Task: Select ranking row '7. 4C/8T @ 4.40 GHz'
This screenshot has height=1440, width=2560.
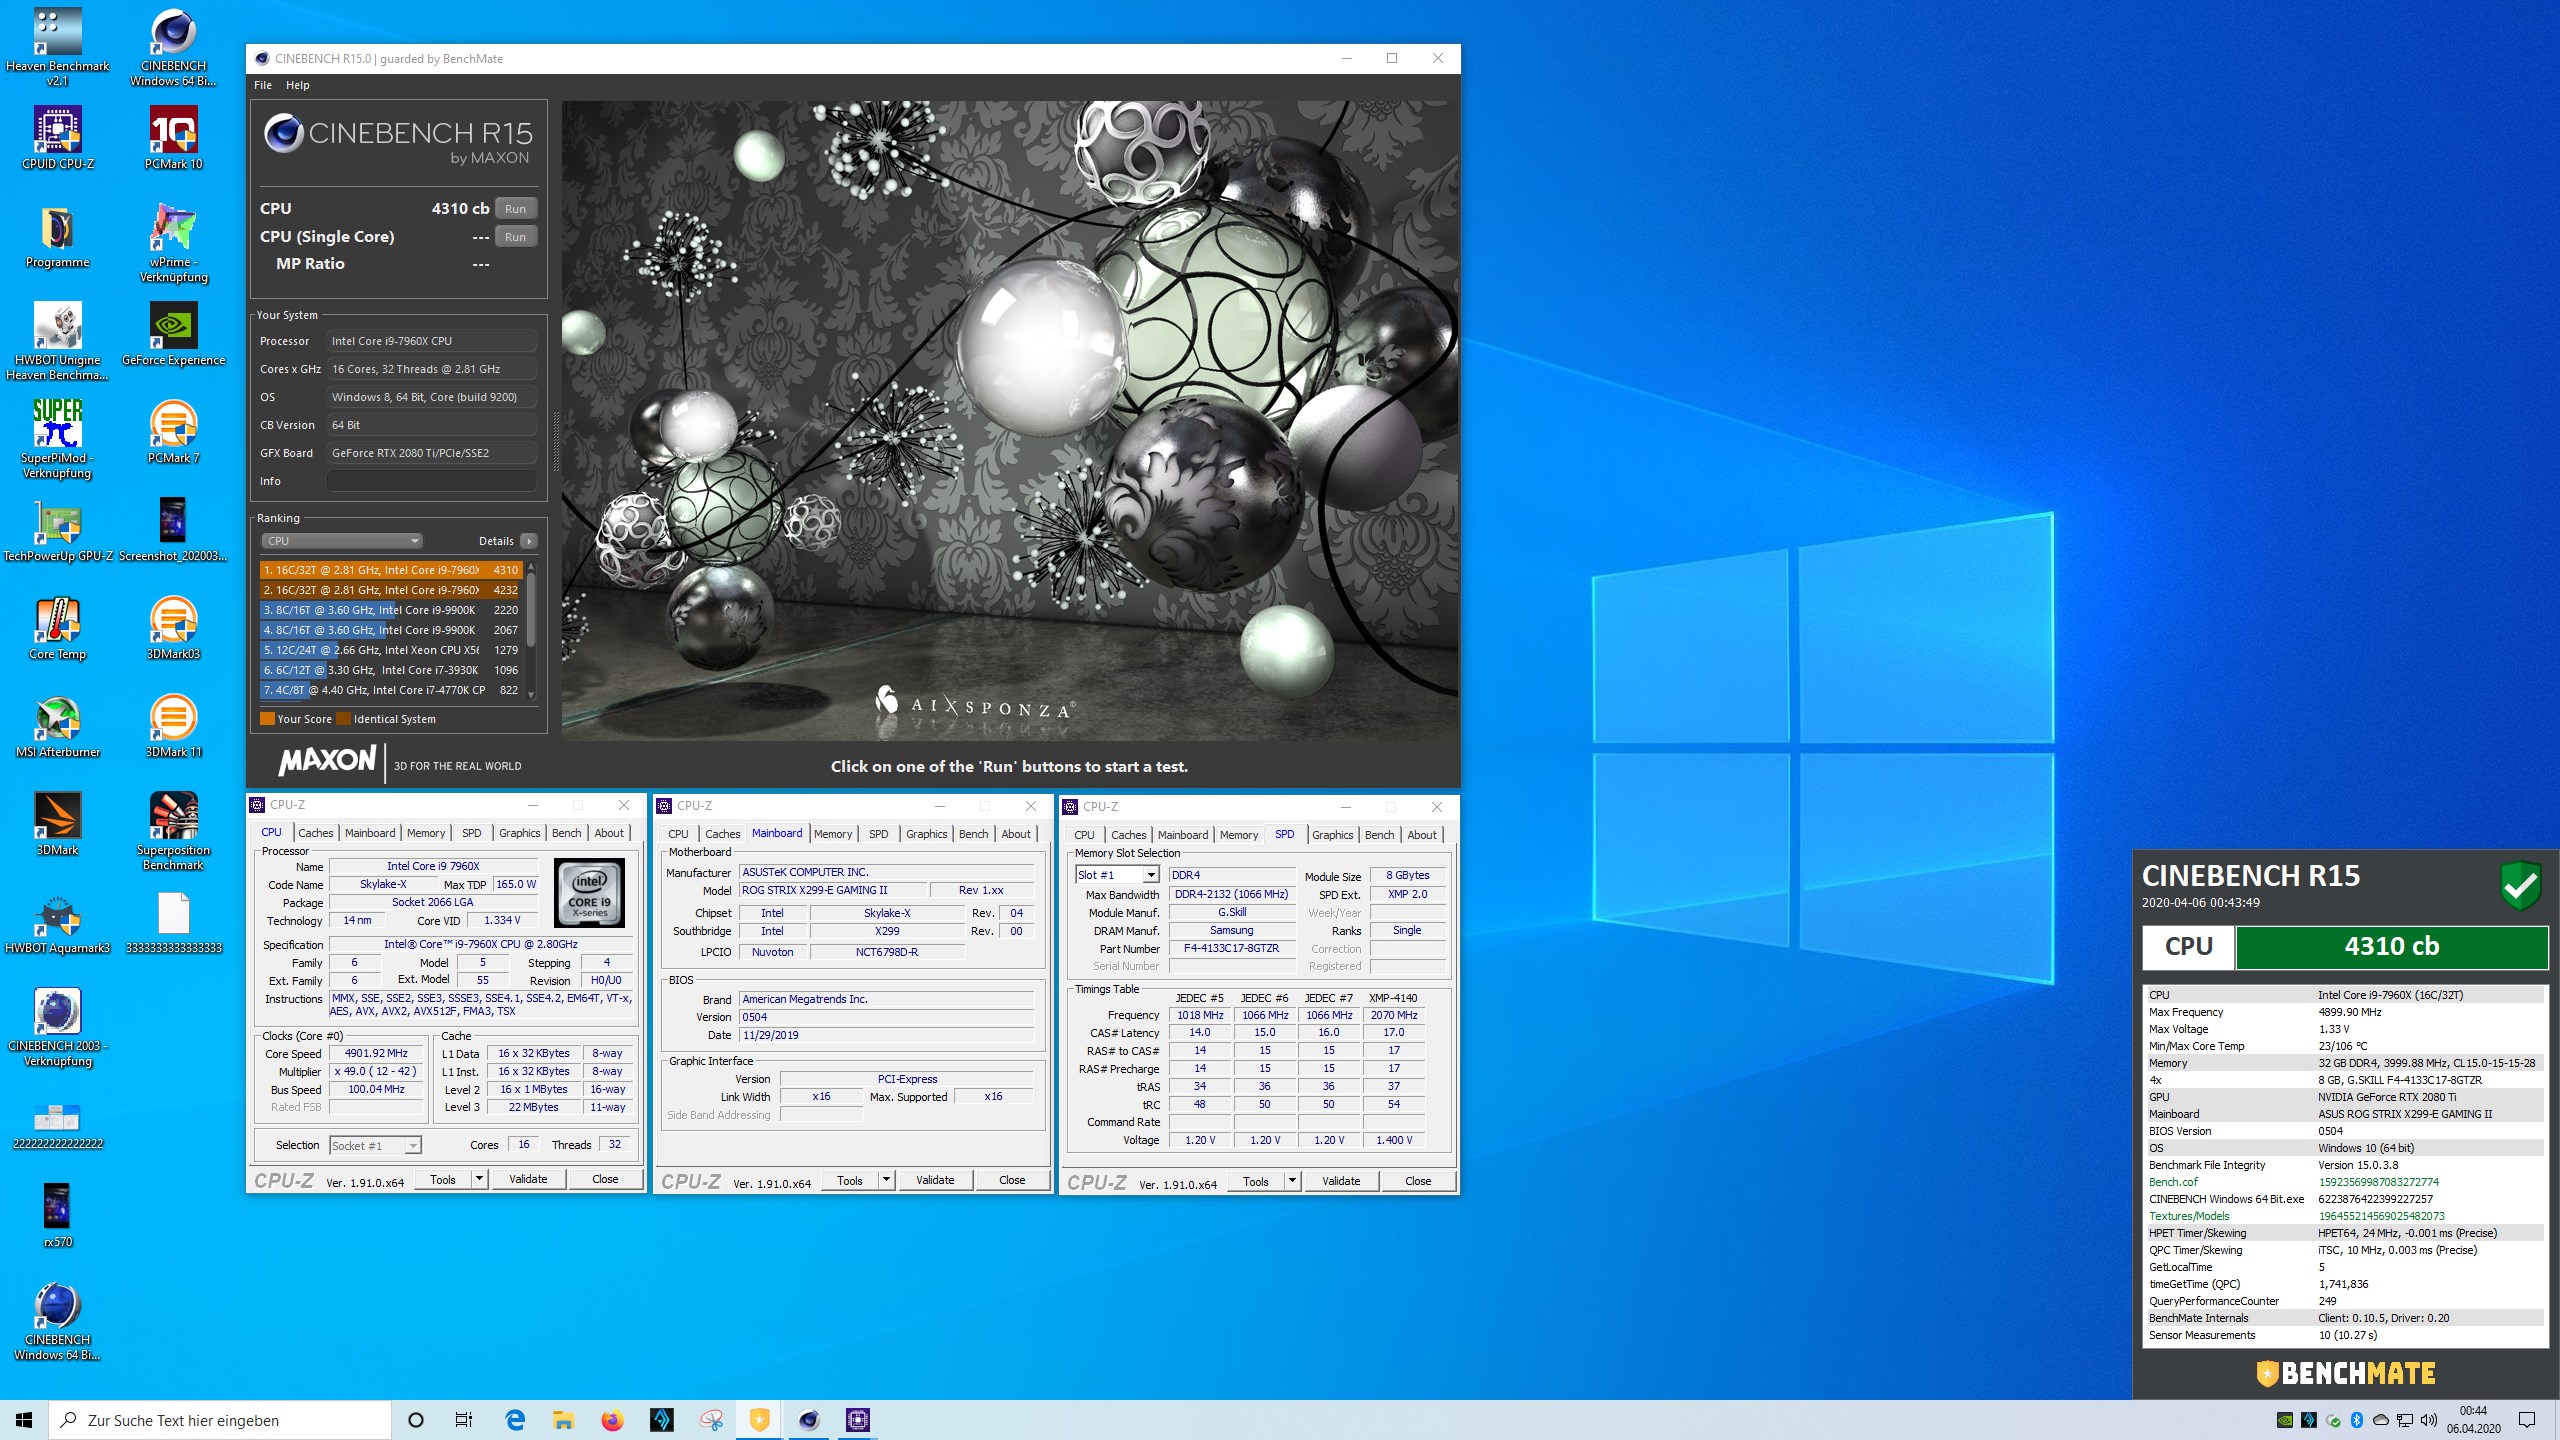Action: 391,690
